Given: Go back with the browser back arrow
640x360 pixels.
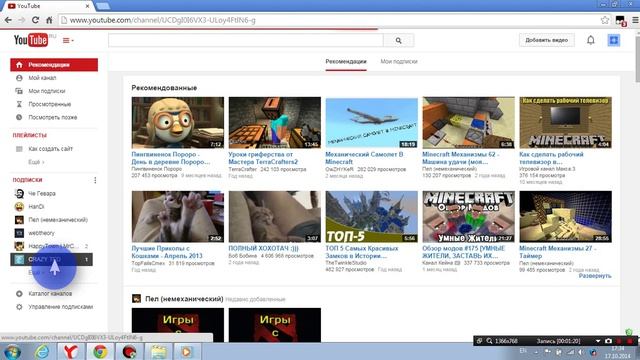Looking at the screenshot, I should (x=8, y=20).
